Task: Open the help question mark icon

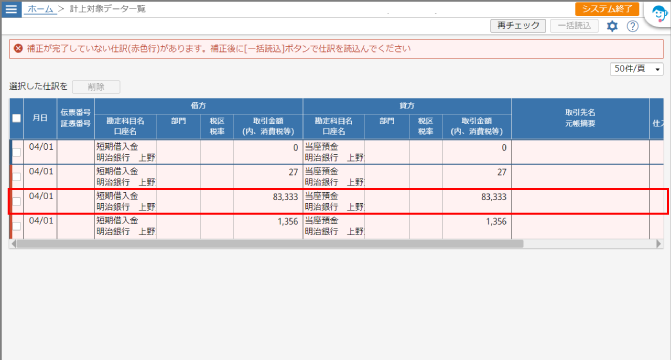Action: (632, 26)
